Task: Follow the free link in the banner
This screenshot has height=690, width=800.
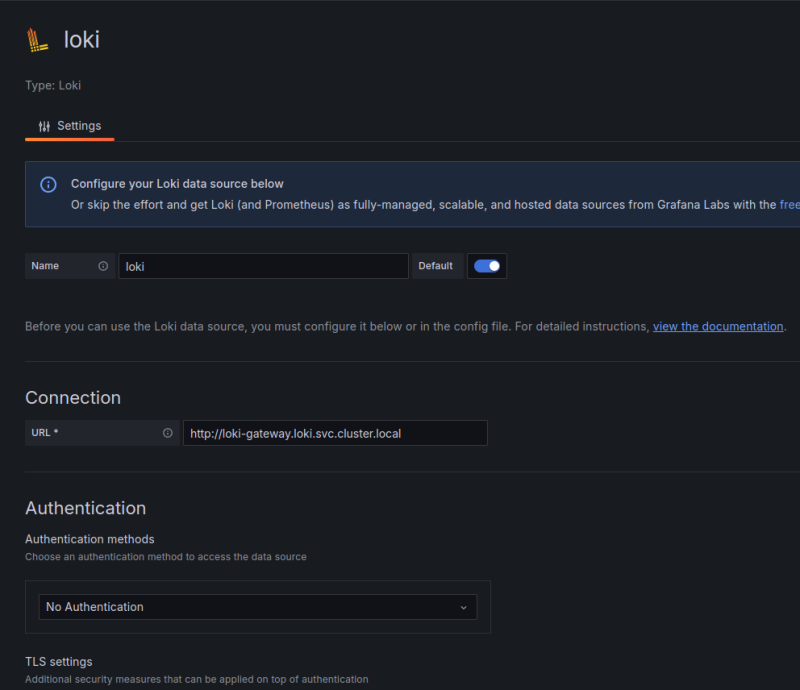Action: pyautogui.click(x=789, y=204)
